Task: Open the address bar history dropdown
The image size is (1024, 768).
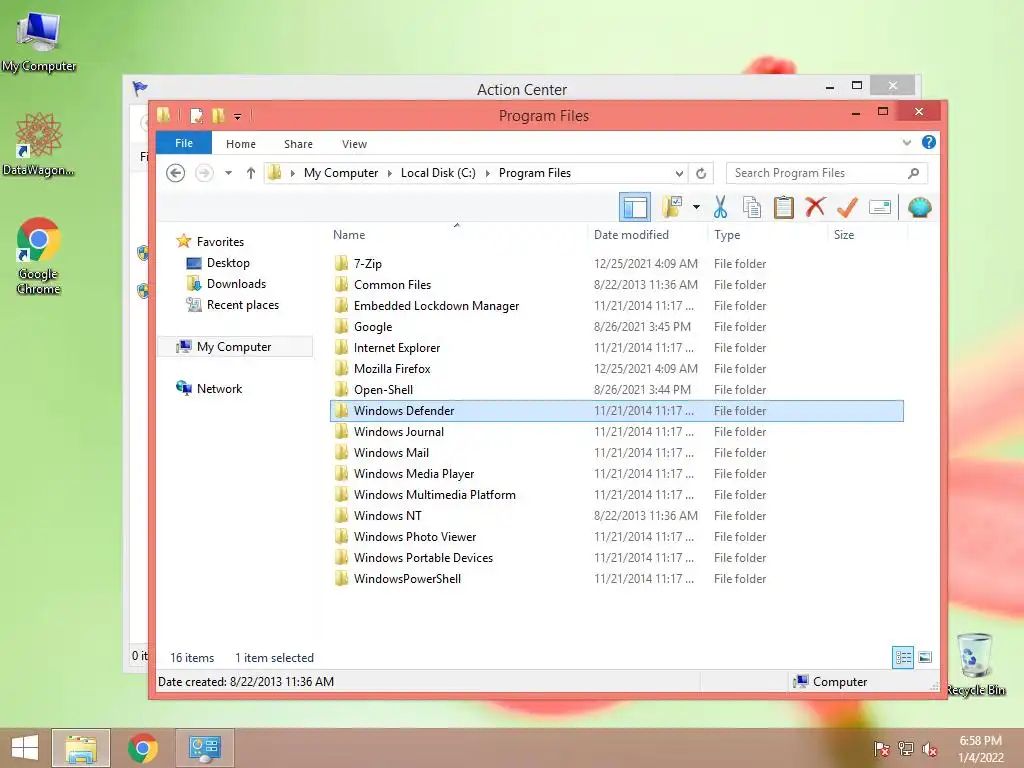Action: pyautogui.click(x=679, y=173)
